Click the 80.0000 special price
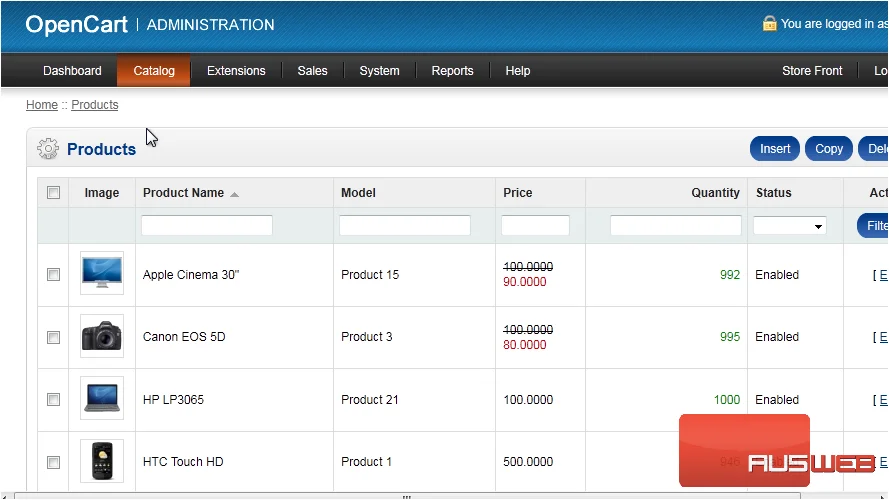The width and height of the screenshot is (889, 500). tap(524, 345)
